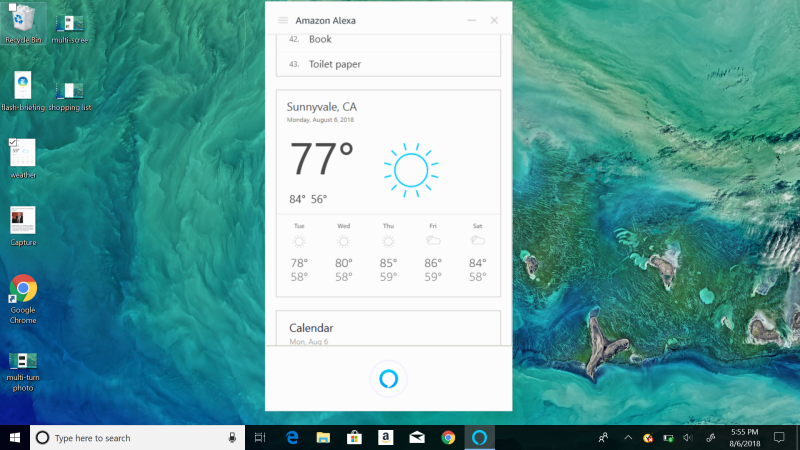Open the Calendar card
The height and width of the screenshot is (450, 800).
coord(388,328)
